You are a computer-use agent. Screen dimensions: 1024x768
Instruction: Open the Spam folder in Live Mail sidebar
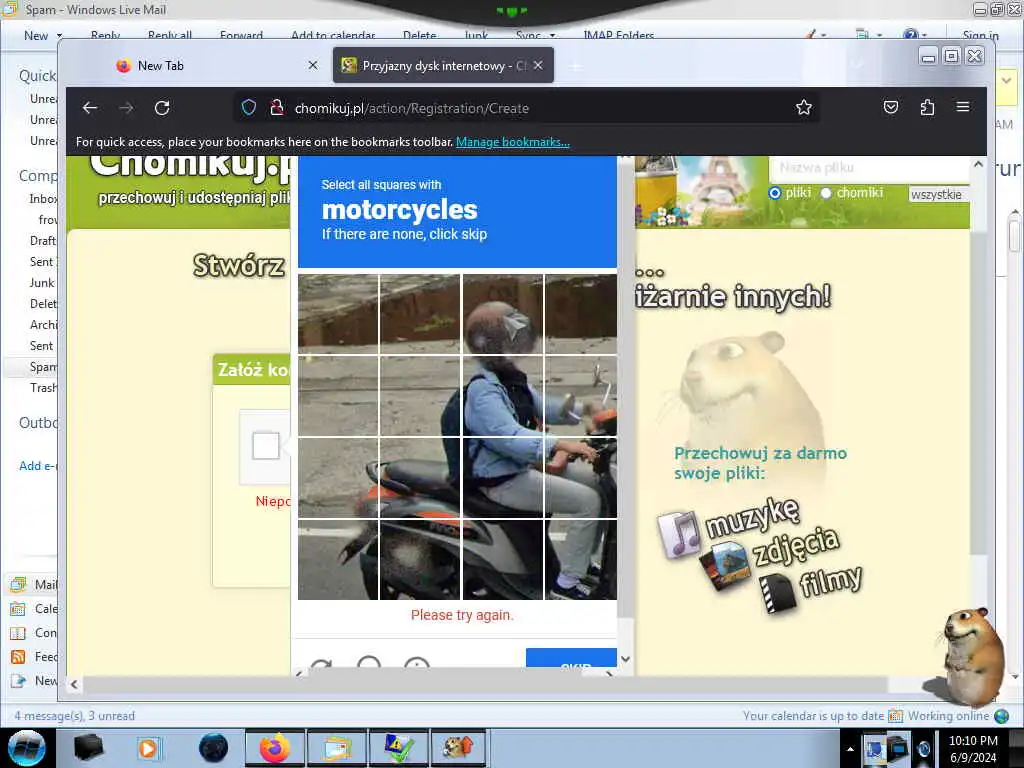coord(43,367)
